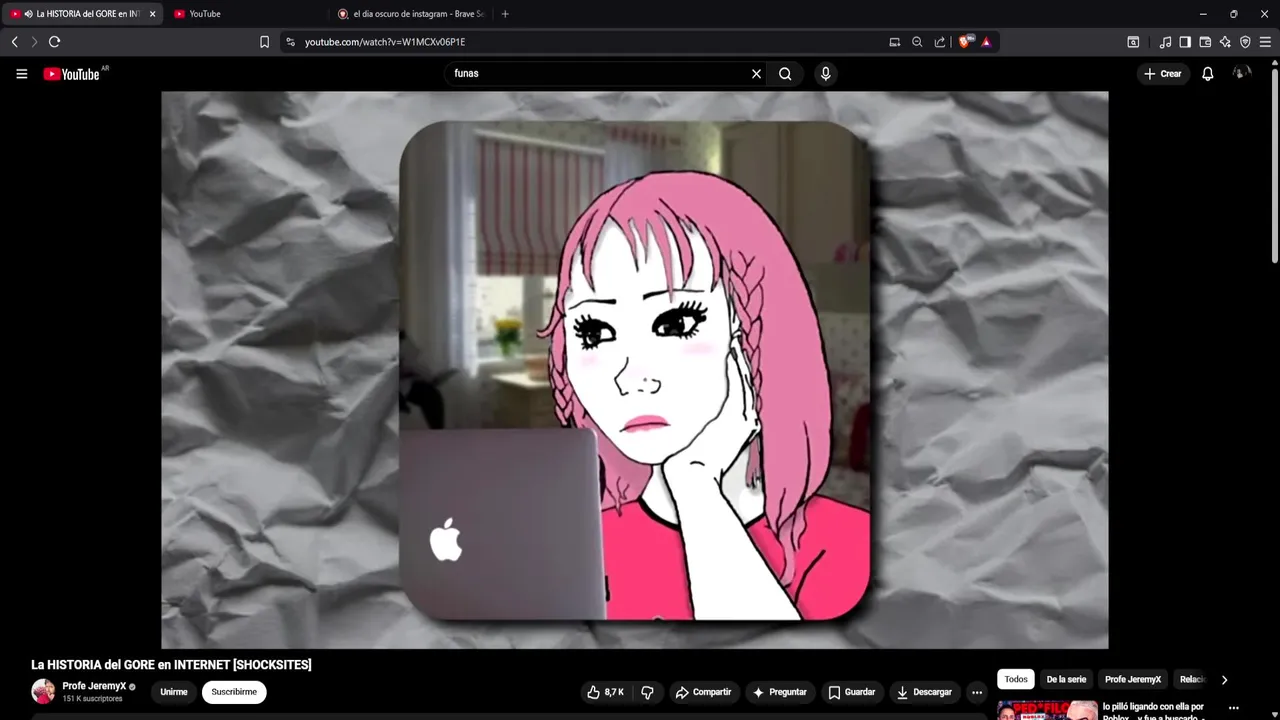Close the 'La HISTORIA del GORE' tab

152,14
